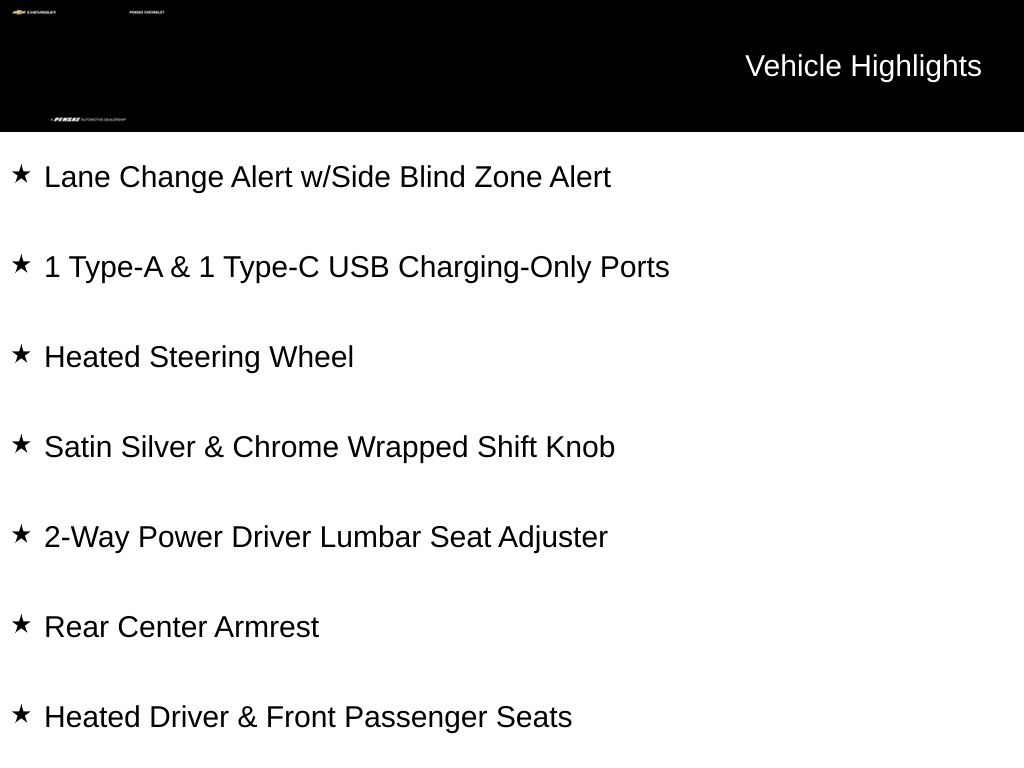
Task: Click the Chevrolet bowtie logo
Action: click(19, 12)
